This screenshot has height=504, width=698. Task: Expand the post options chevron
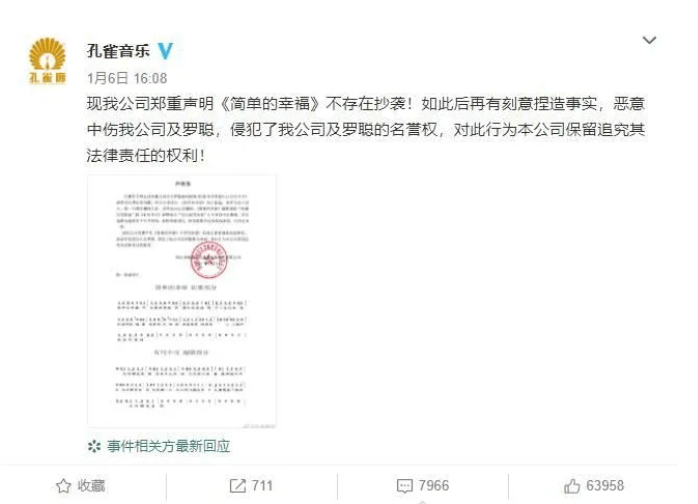pos(649,41)
